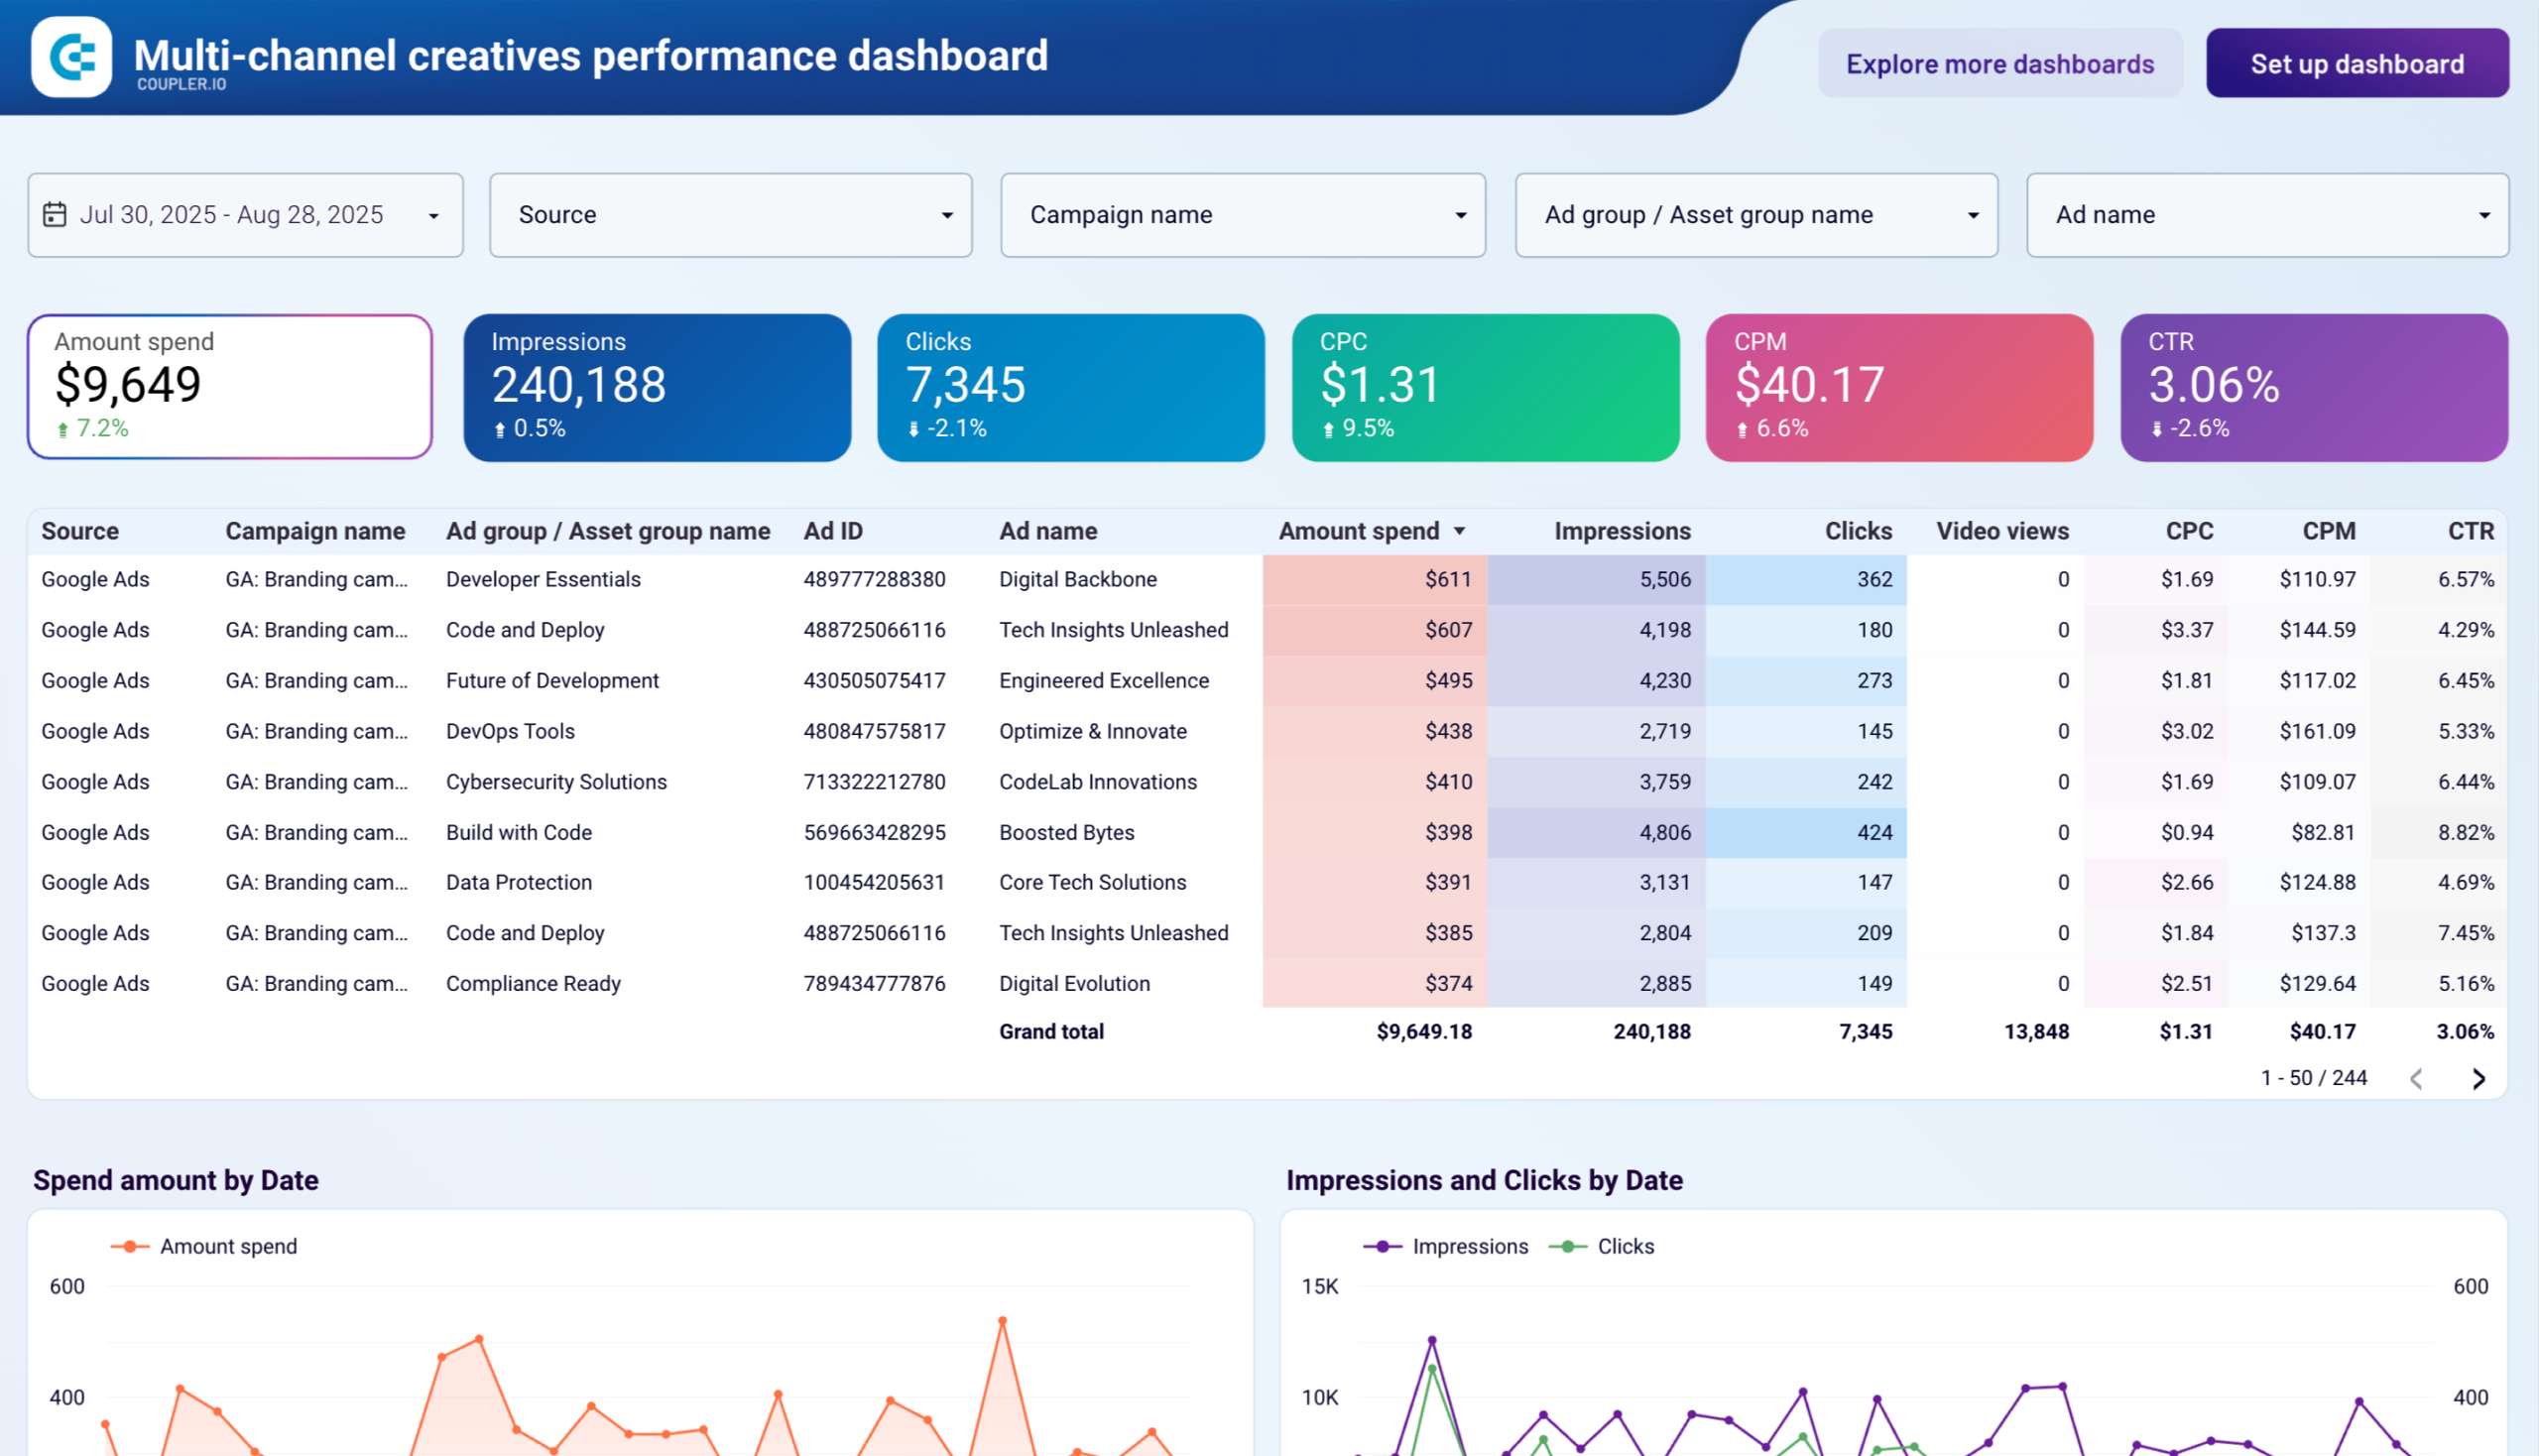The image size is (2539, 1456).
Task: Click the Coupler.io logo icon
Action: pos(71,57)
